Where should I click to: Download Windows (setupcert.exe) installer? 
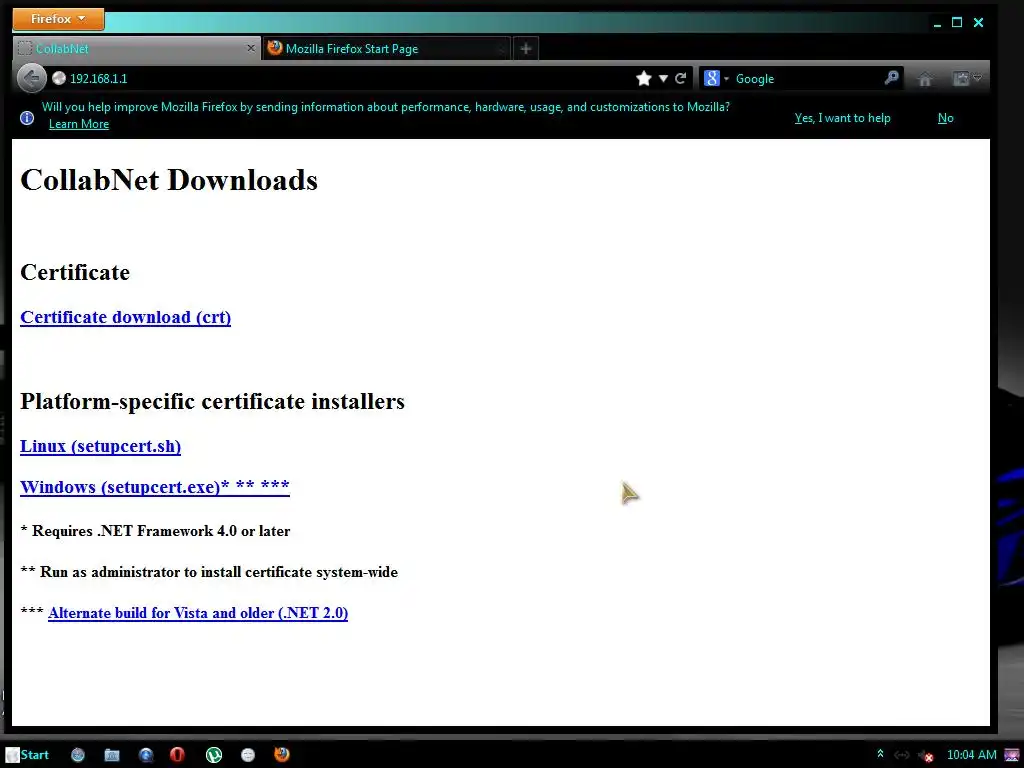[155, 487]
